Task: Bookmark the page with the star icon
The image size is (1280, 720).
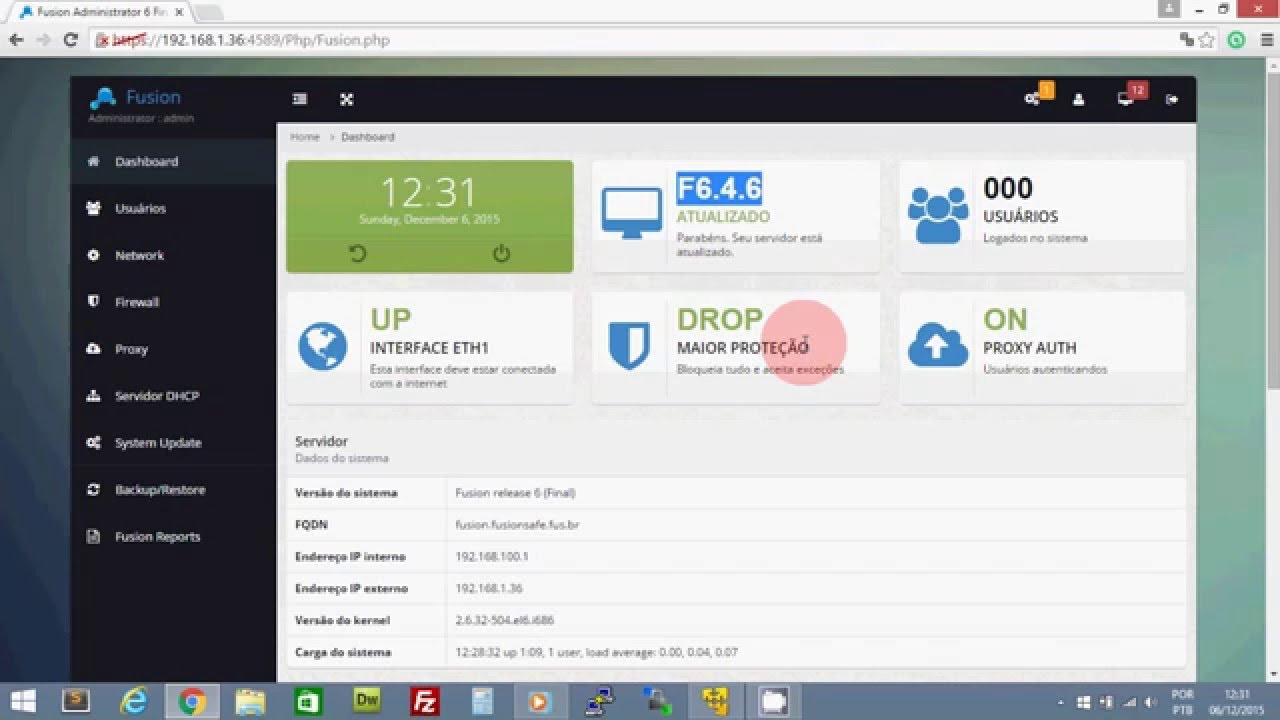Action: [x=1207, y=40]
